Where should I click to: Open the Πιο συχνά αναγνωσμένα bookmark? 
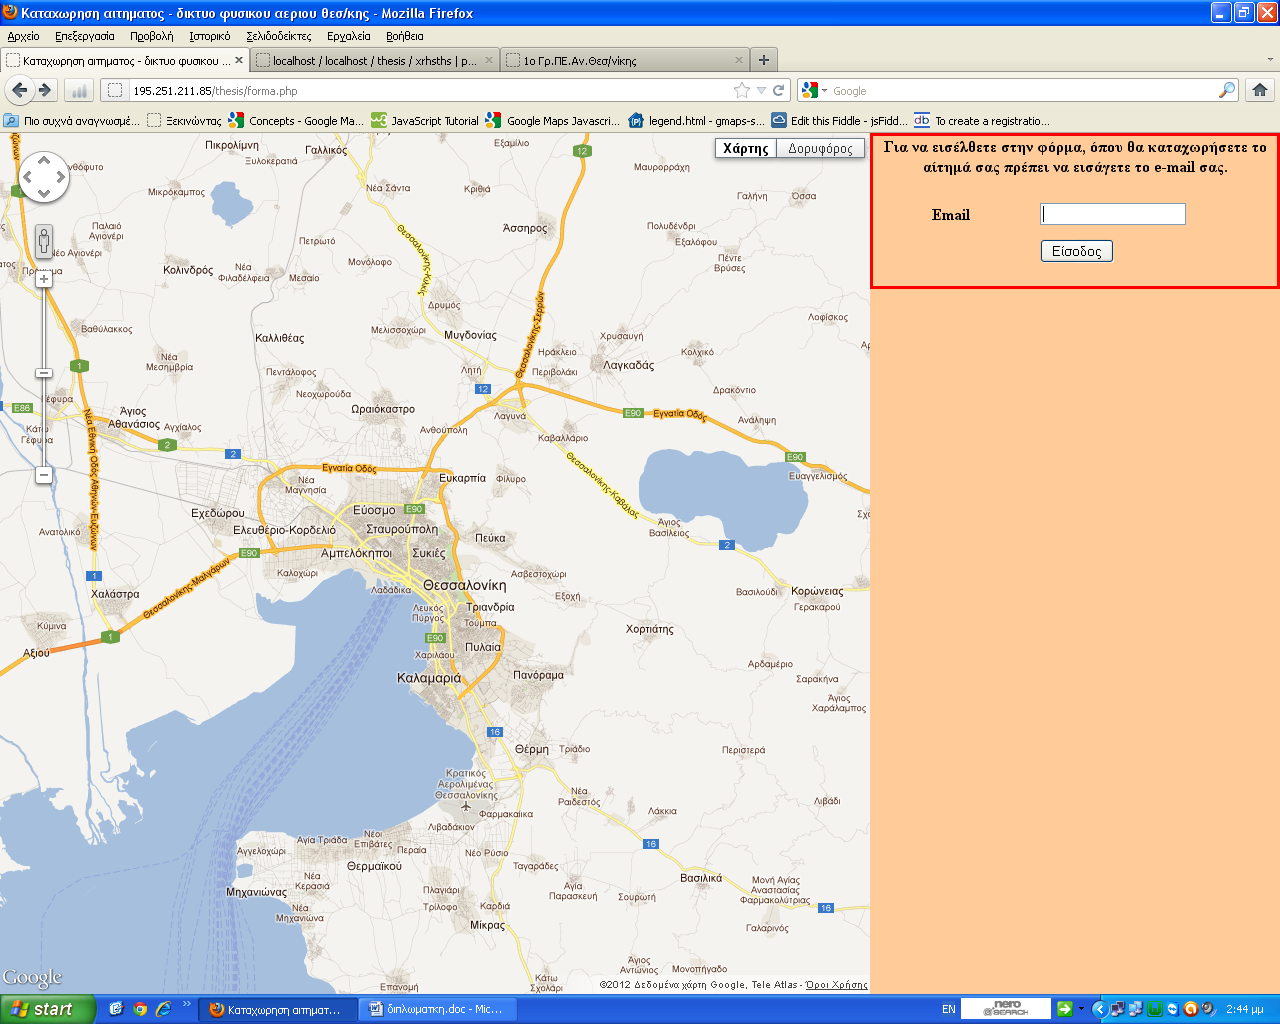pyautogui.click(x=71, y=120)
